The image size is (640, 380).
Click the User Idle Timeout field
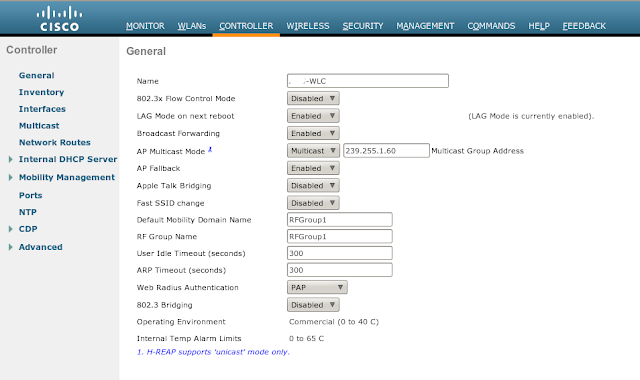[340, 253]
